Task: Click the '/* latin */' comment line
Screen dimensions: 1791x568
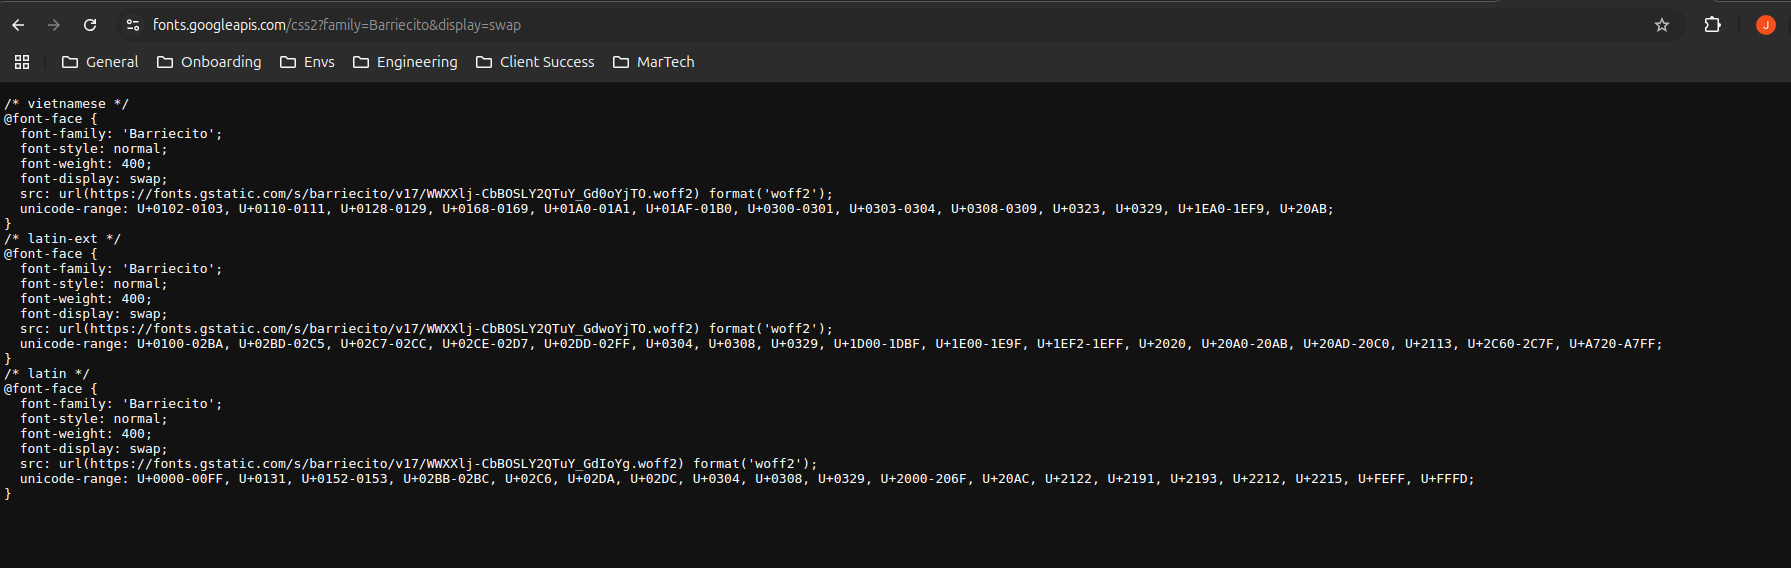Action: tap(47, 374)
